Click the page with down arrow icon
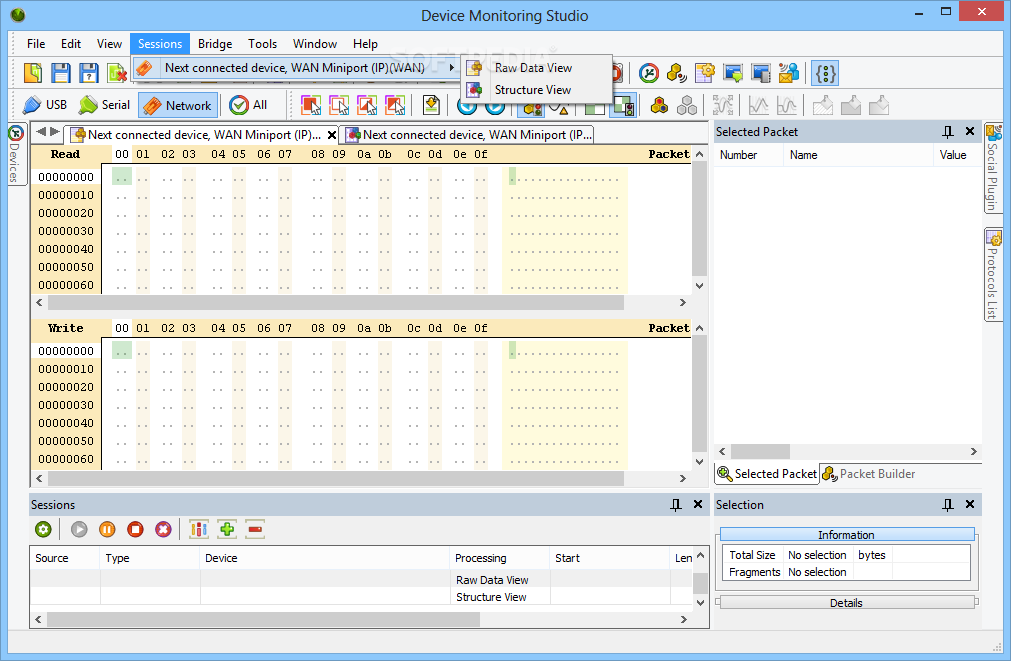Viewport: 1011px width, 661px height. pyautogui.click(x=431, y=105)
